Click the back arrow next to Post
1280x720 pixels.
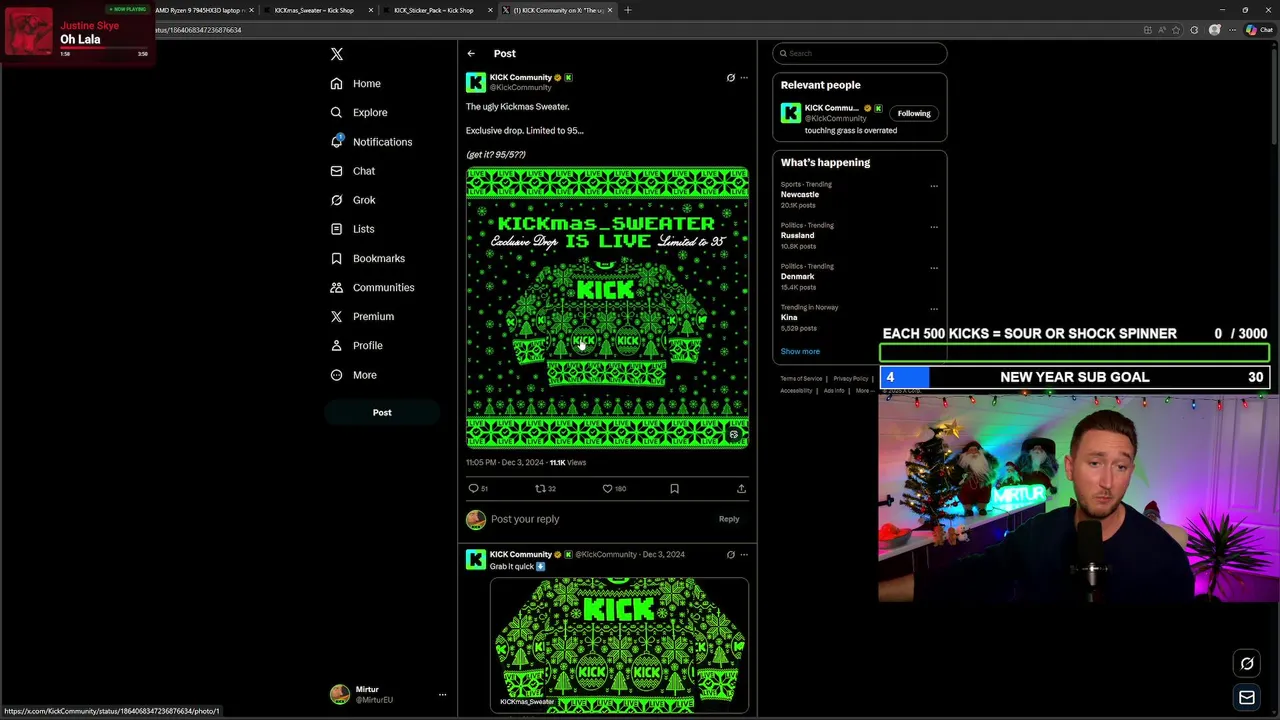click(471, 54)
